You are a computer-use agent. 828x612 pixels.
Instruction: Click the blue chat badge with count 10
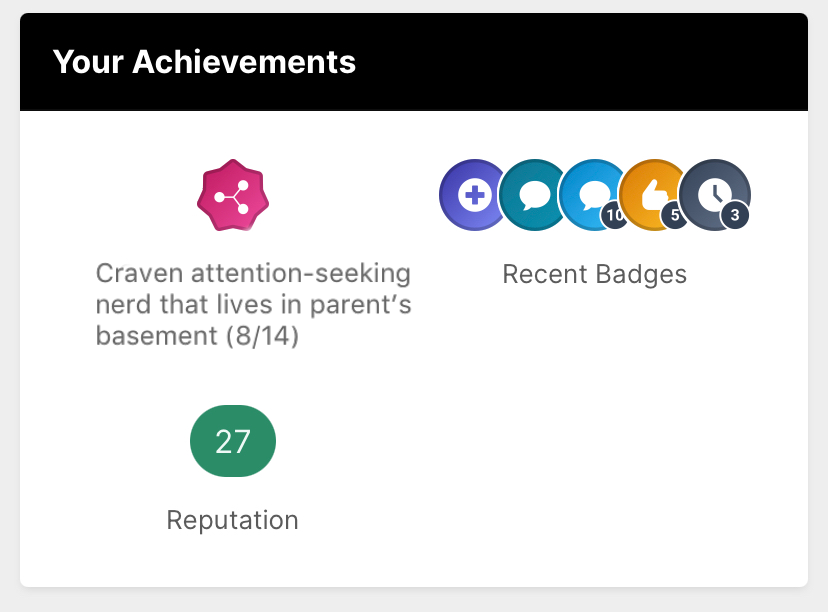[590, 193]
